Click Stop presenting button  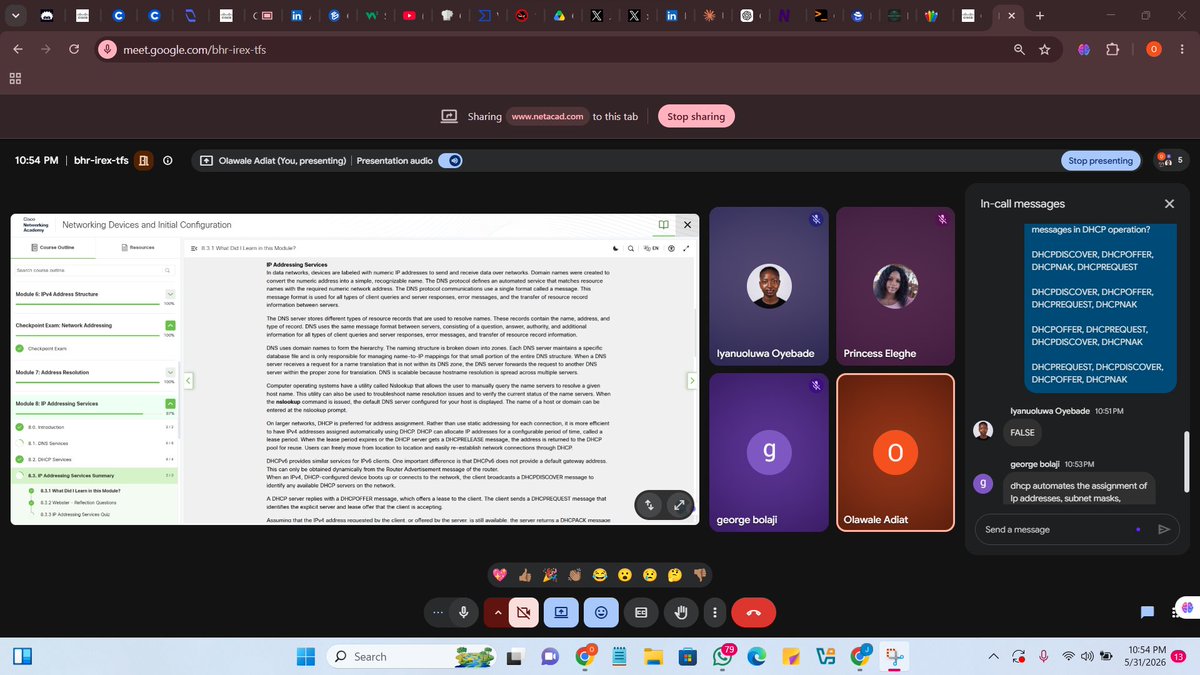click(x=1100, y=160)
